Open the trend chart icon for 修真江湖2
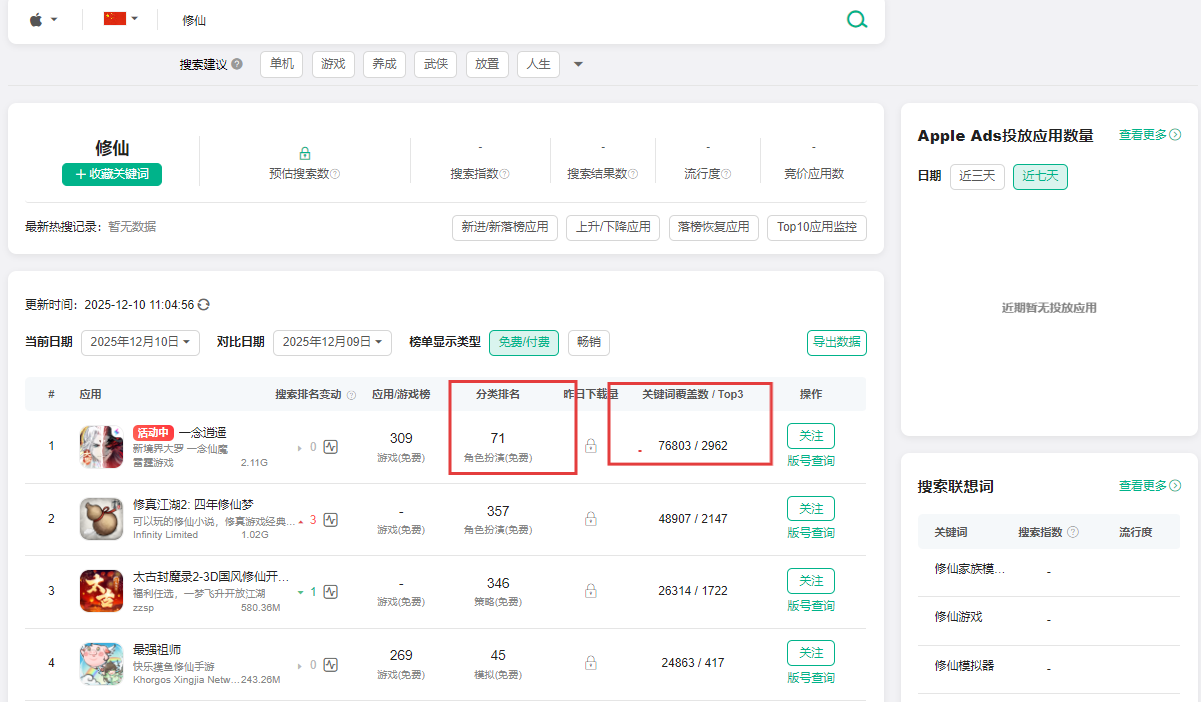1201x702 pixels. (331, 519)
